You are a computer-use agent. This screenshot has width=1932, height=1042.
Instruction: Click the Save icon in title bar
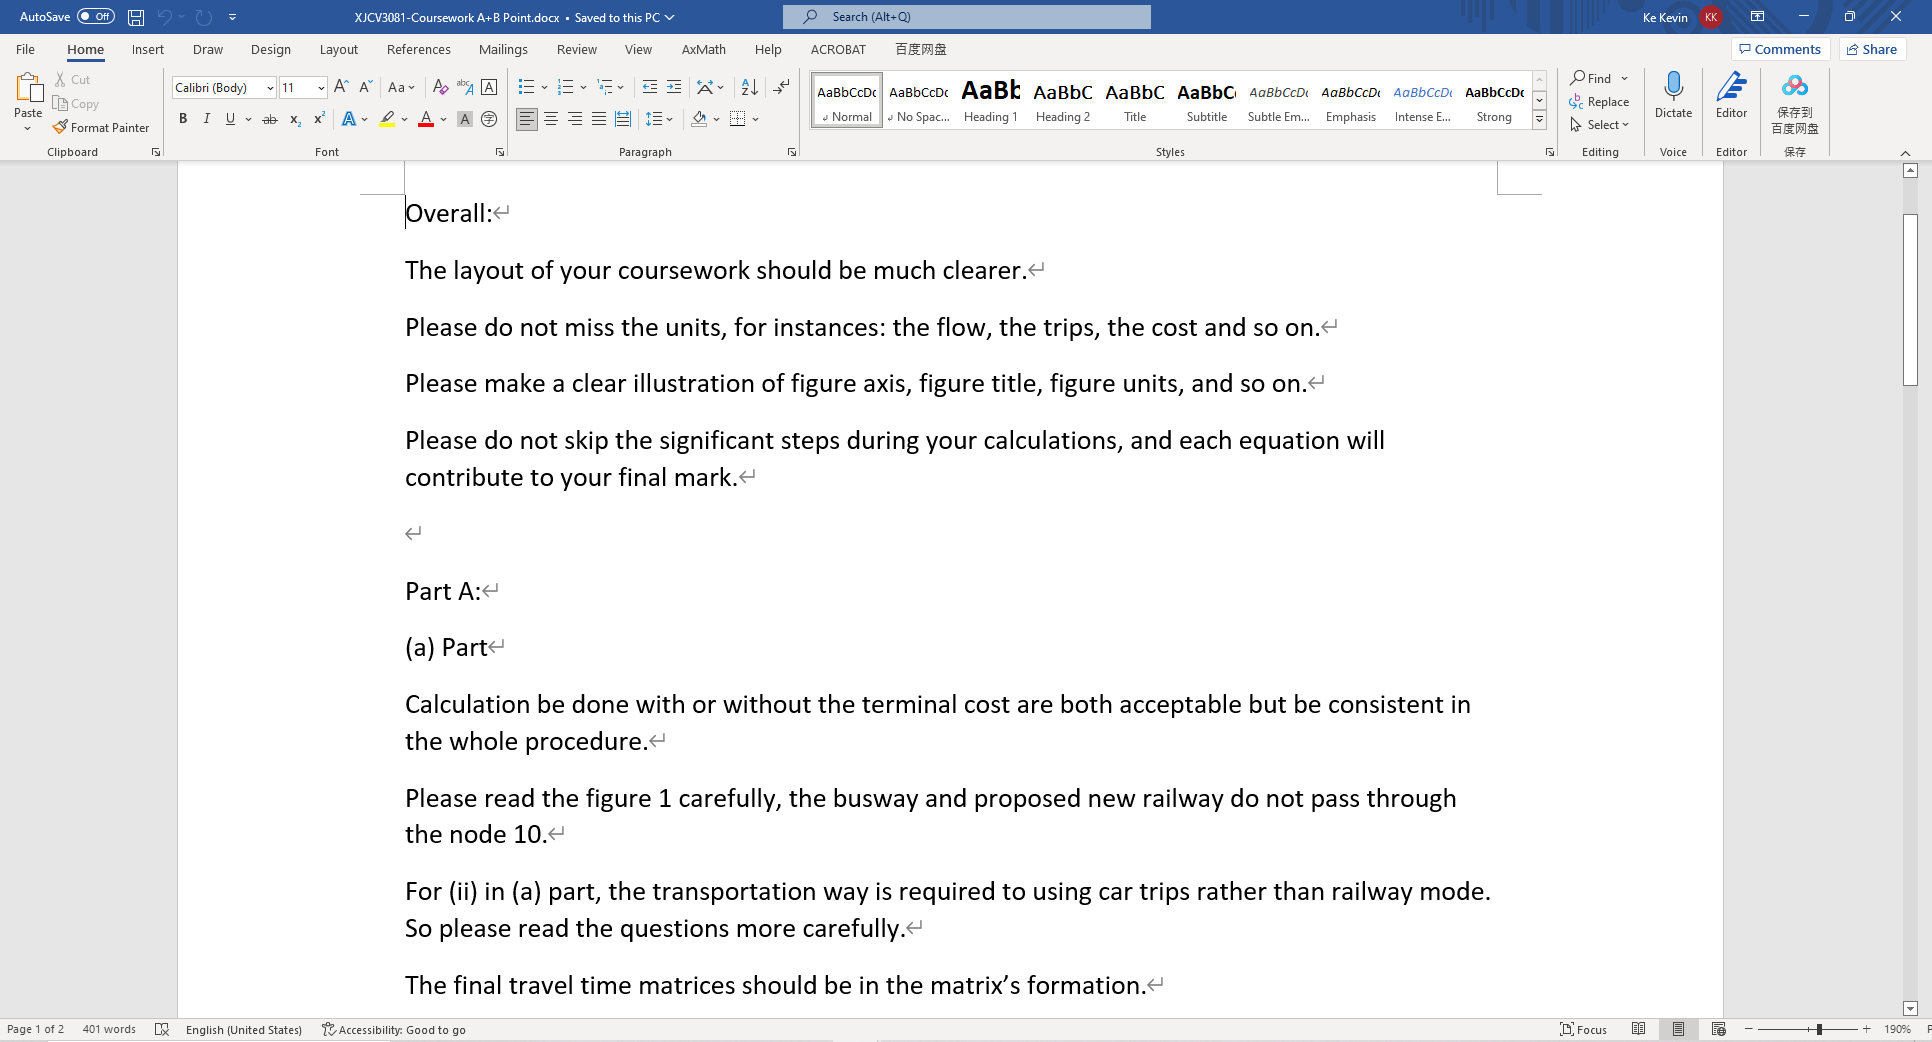point(136,17)
